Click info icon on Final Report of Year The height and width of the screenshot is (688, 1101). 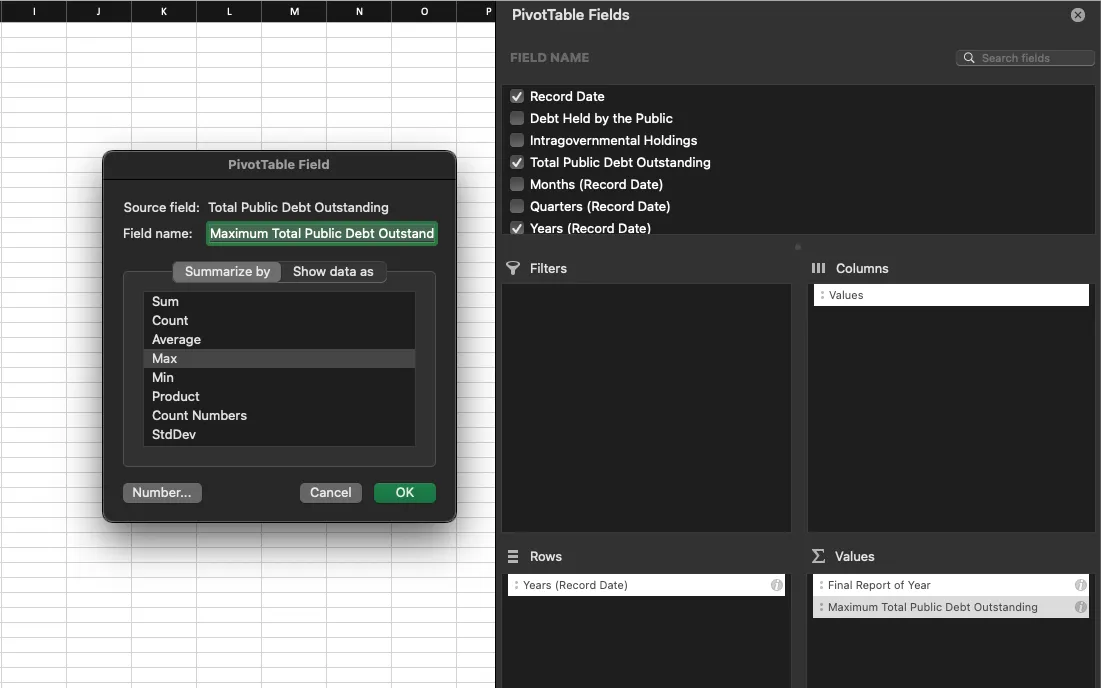click(x=1079, y=585)
